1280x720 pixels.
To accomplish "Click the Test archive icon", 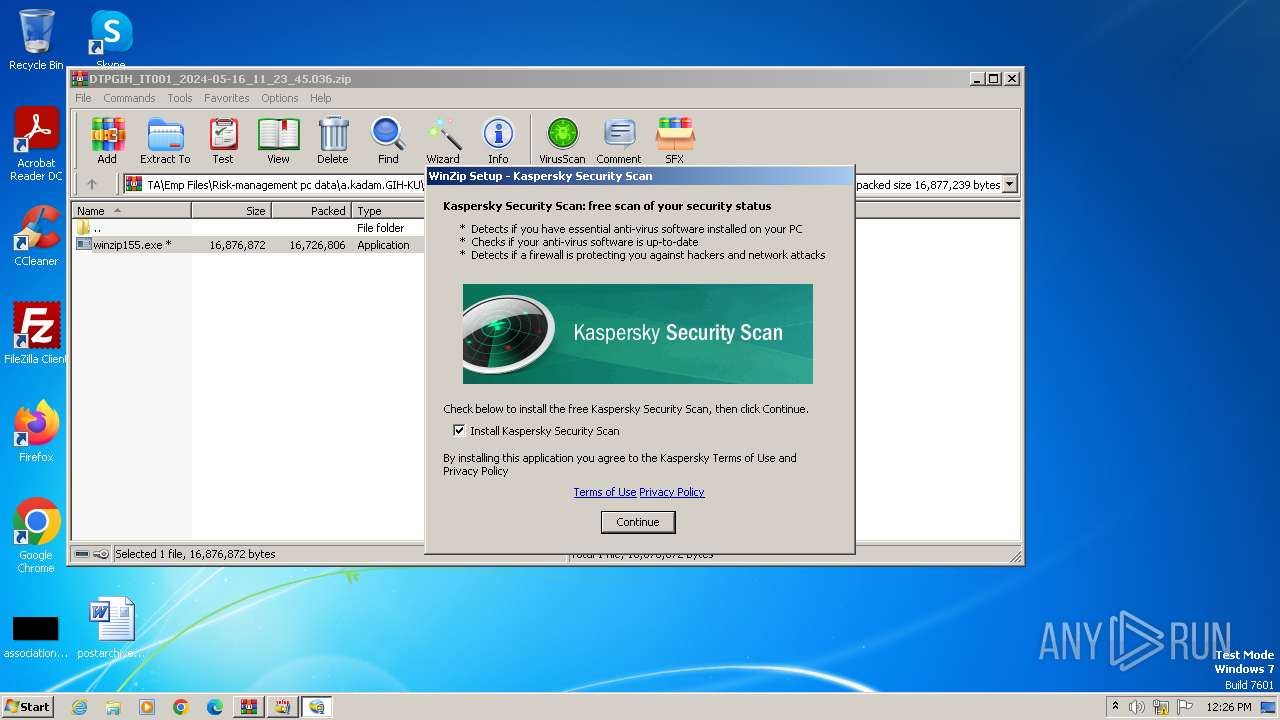I will (x=223, y=140).
